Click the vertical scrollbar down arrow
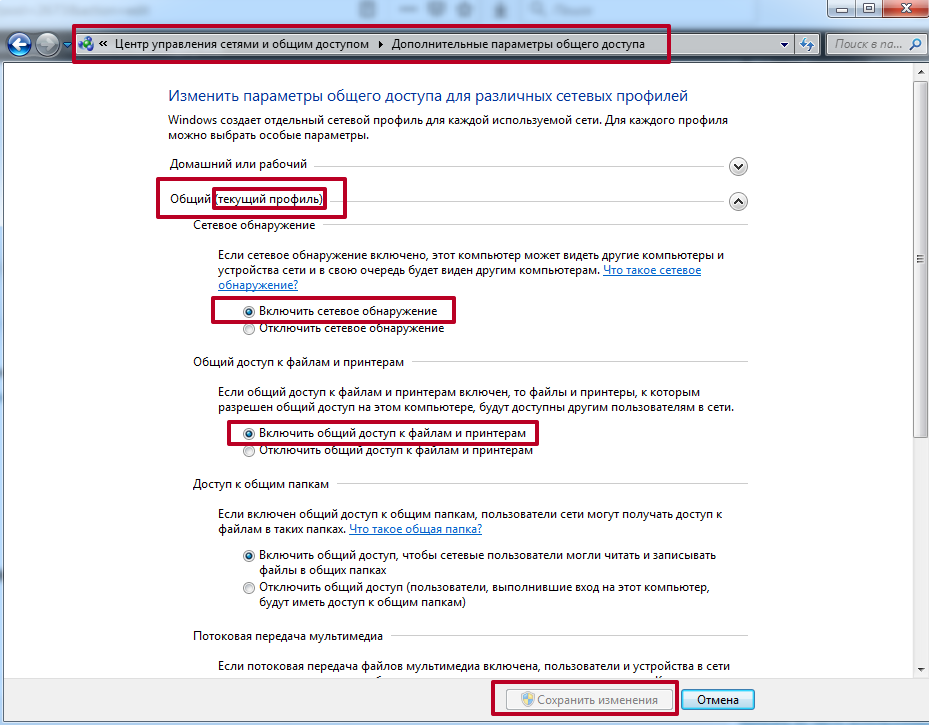The width and height of the screenshot is (929, 725). pyautogui.click(x=921, y=671)
